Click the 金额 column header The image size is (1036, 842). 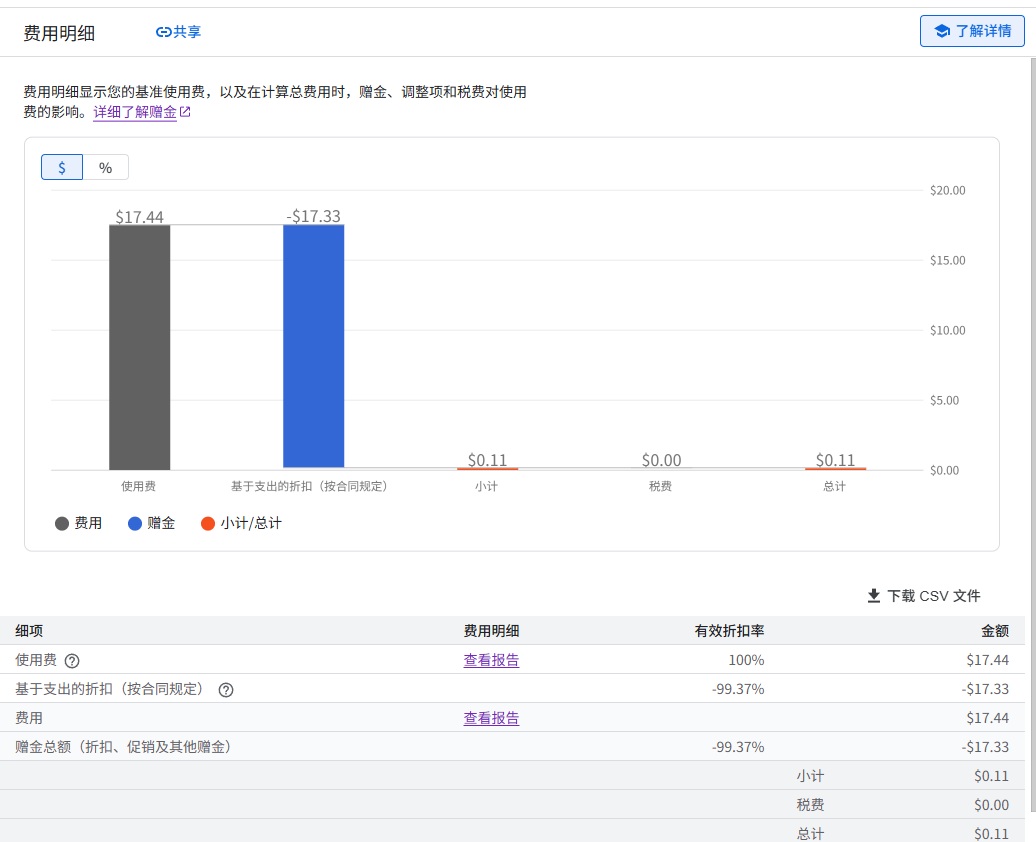[x=994, y=631]
